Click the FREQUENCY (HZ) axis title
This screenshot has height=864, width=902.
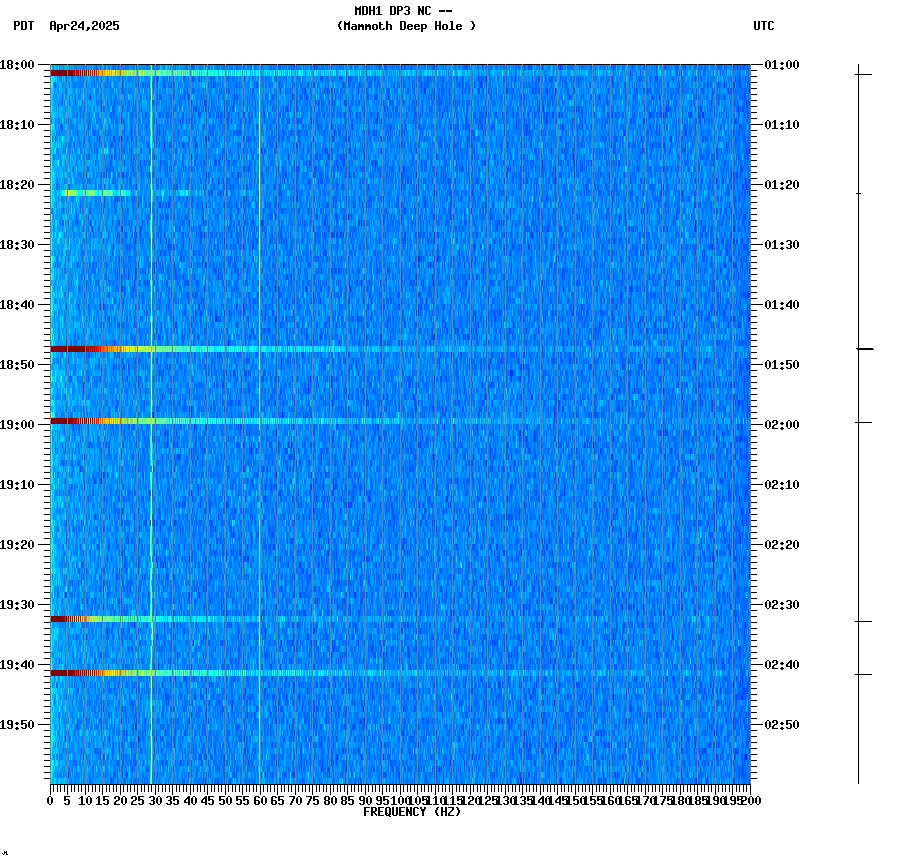[x=412, y=811]
